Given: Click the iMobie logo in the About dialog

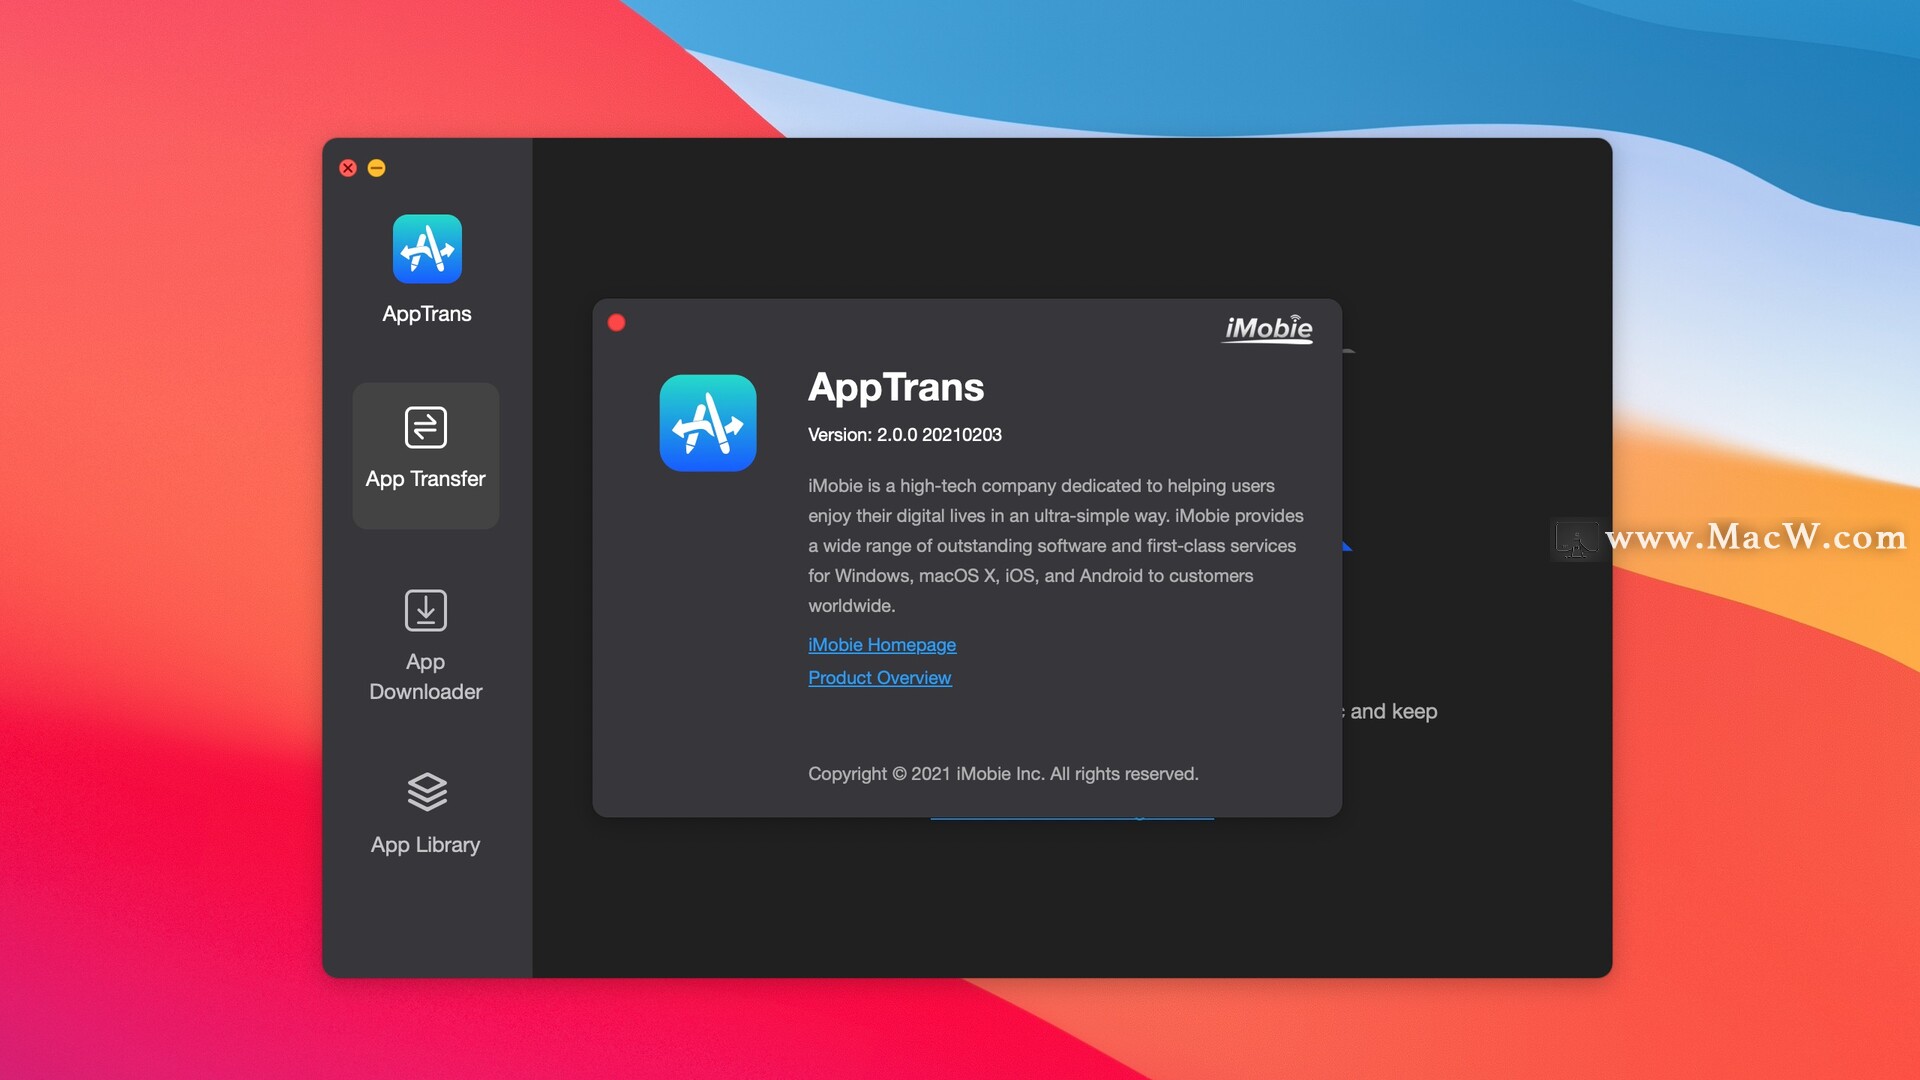Looking at the screenshot, I should coord(1268,328).
